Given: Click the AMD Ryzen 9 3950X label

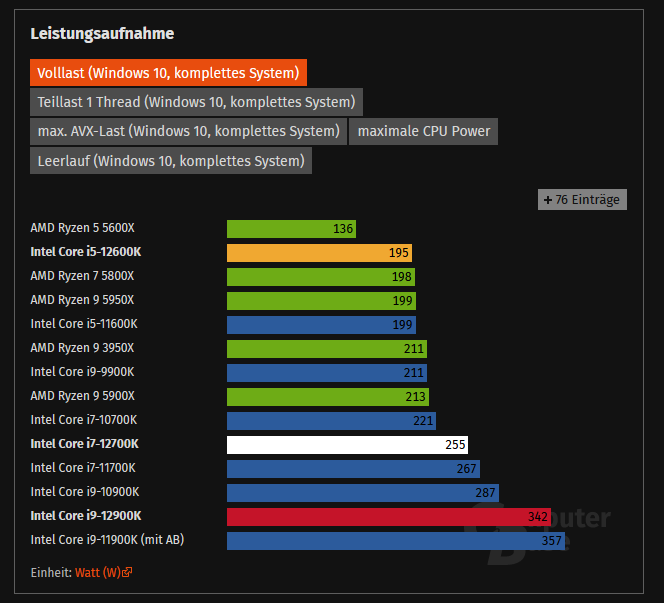Looking at the screenshot, I should [82, 348].
